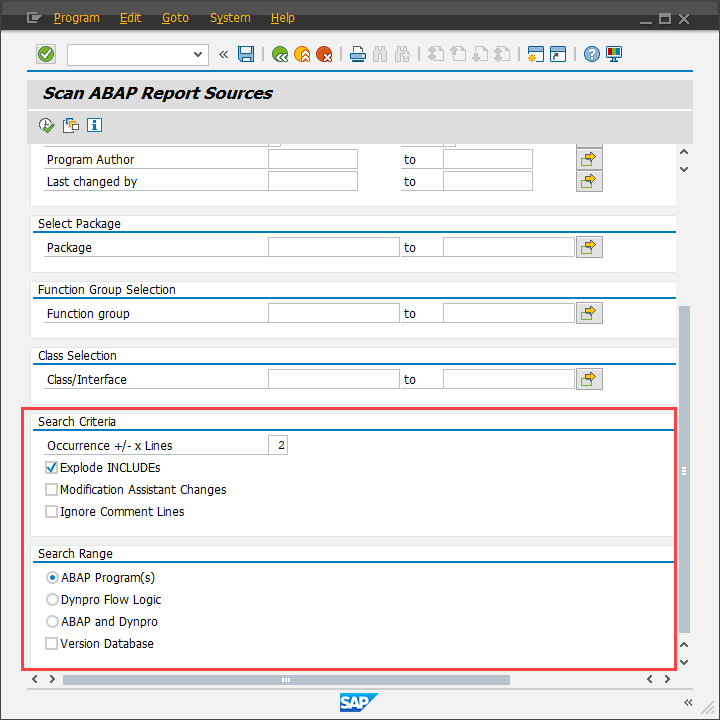The width and height of the screenshot is (720, 720).
Task: Open Help with the question mark icon
Action: (592, 55)
